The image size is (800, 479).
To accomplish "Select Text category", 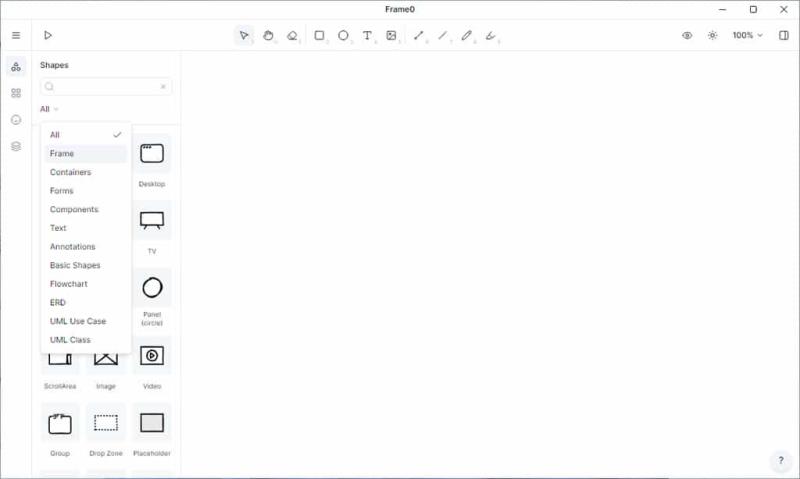I will click(86, 228).
